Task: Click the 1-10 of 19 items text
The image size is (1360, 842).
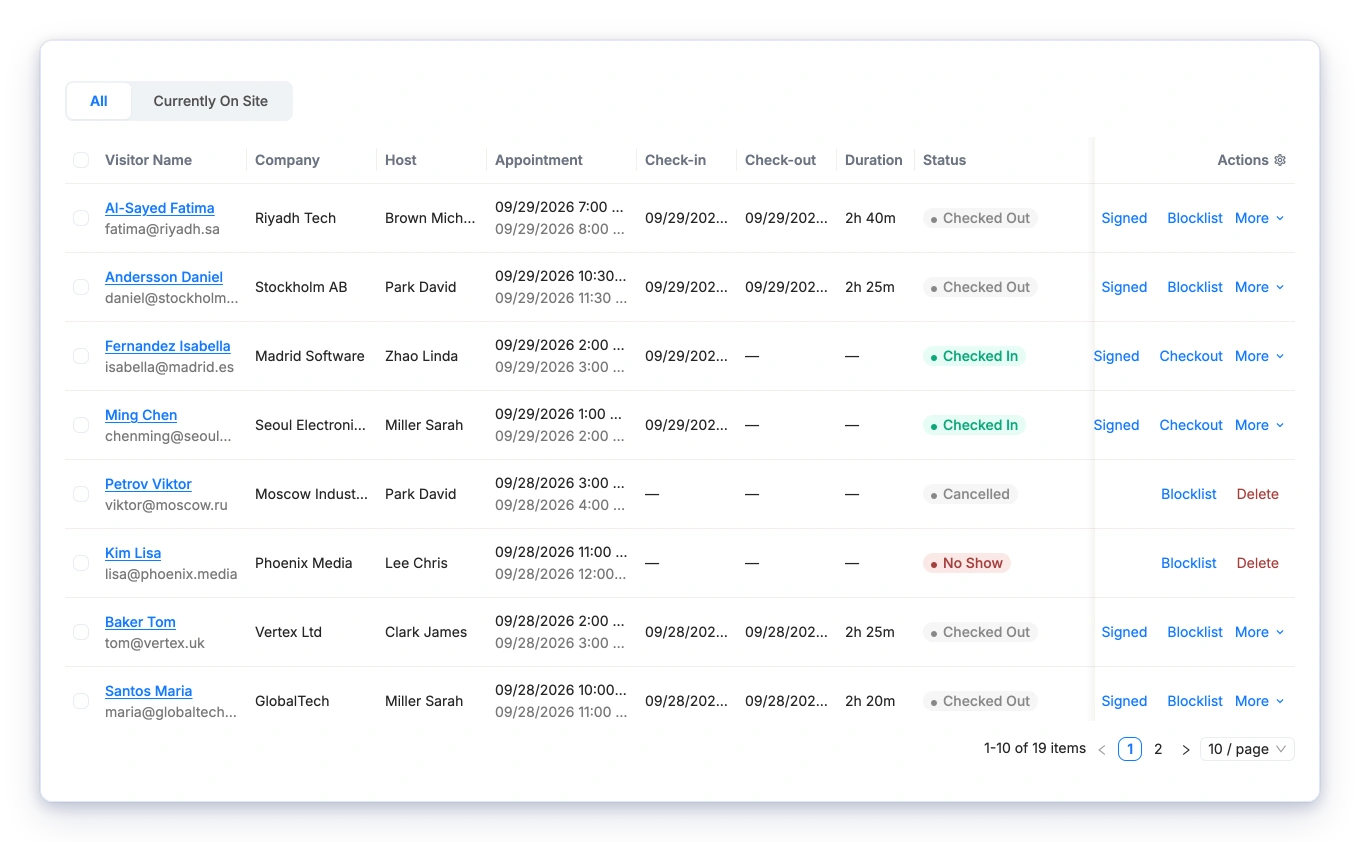Action: [1035, 748]
